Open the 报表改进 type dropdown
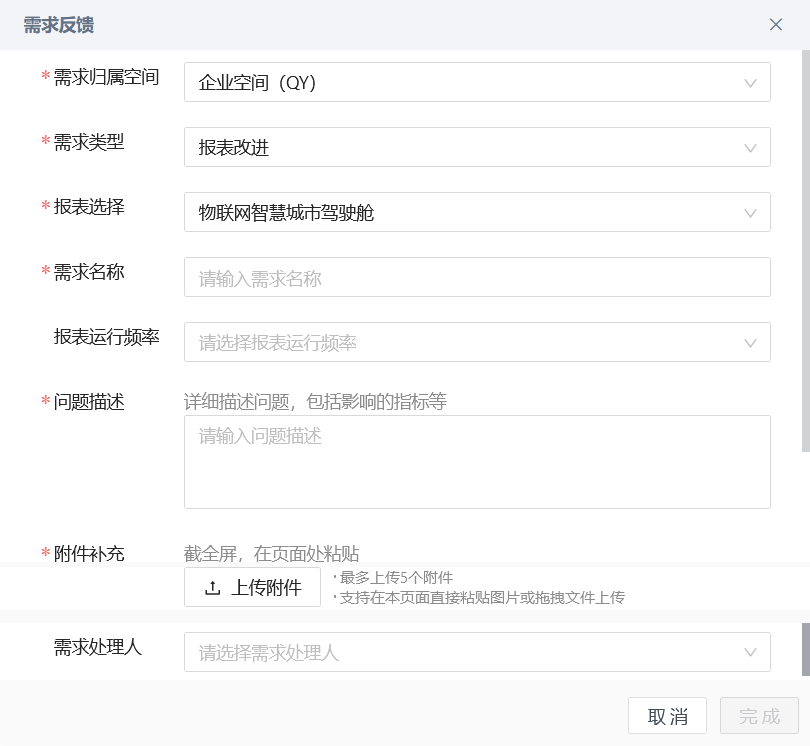This screenshot has width=810, height=746. 460,148
